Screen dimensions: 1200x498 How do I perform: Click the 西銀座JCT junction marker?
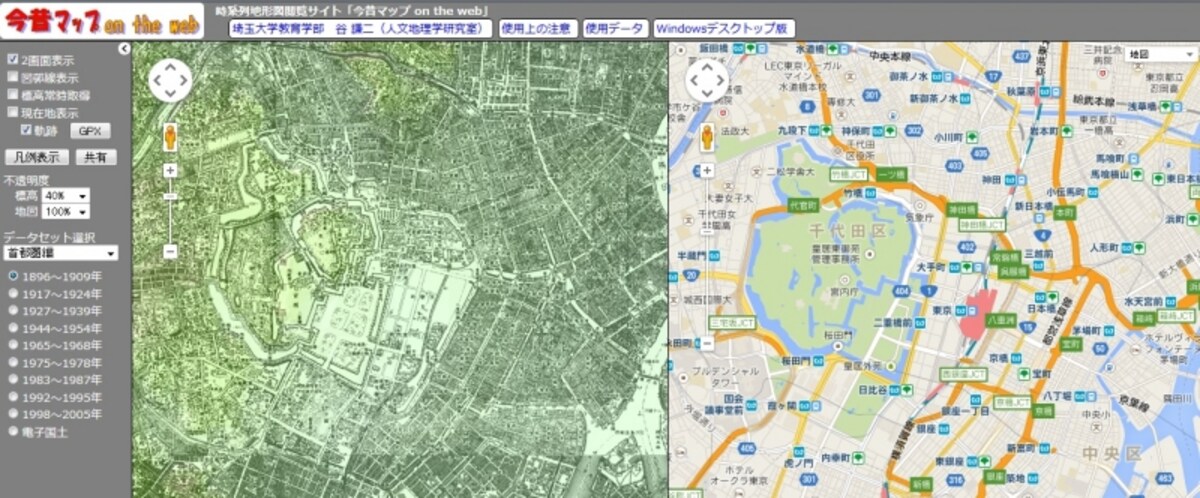[x=964, y=374]
